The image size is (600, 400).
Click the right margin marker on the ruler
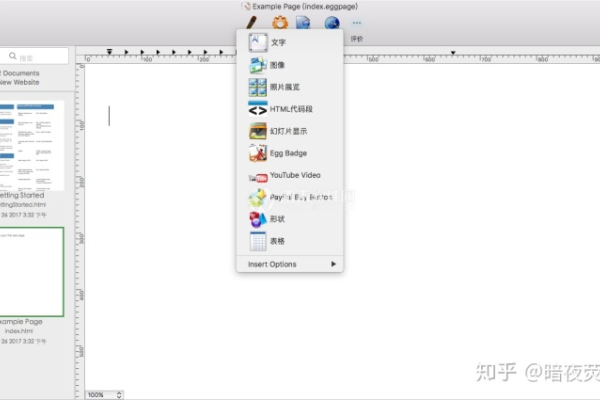[x=453, y=52]
